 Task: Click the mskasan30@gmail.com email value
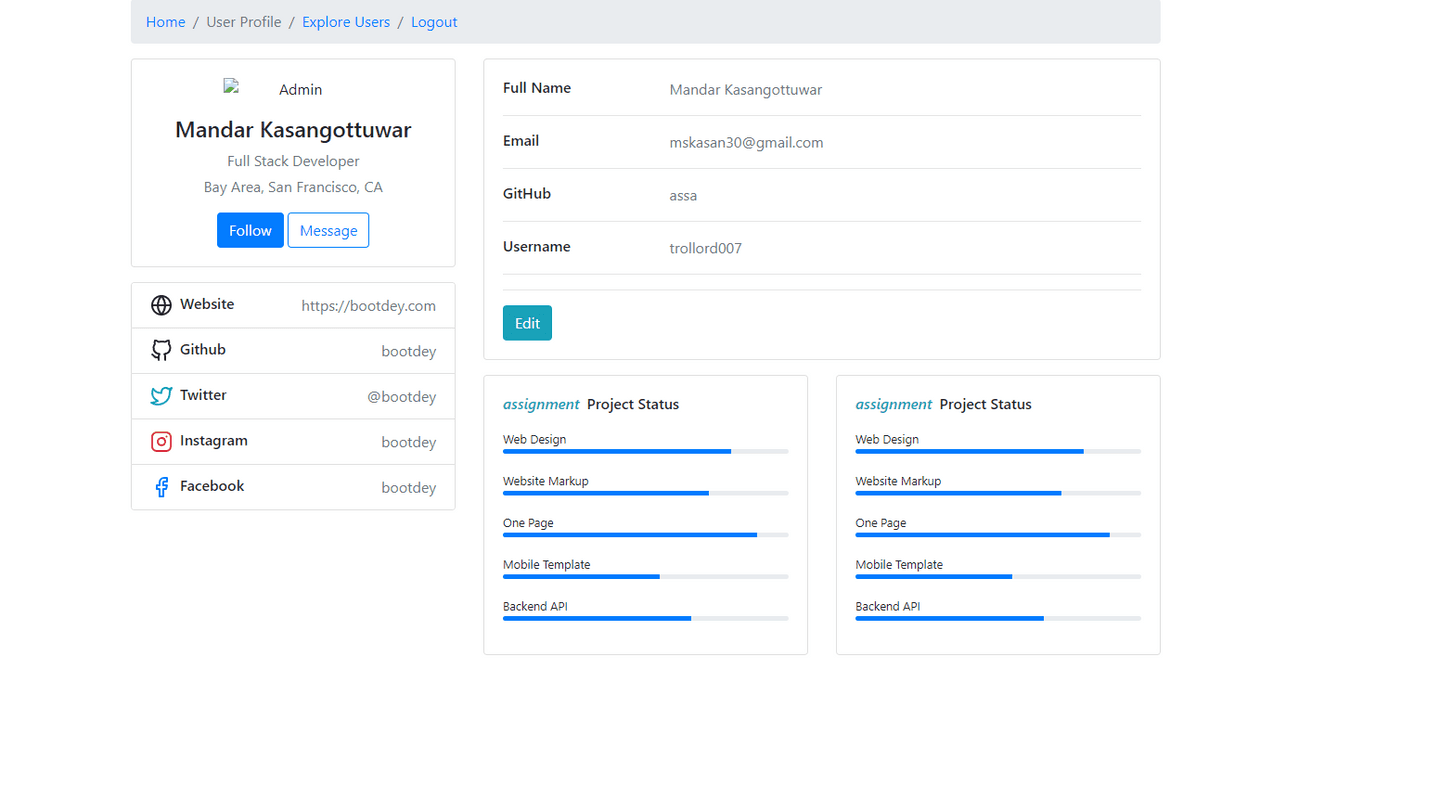pyautogui.click(x=746, y=142)
